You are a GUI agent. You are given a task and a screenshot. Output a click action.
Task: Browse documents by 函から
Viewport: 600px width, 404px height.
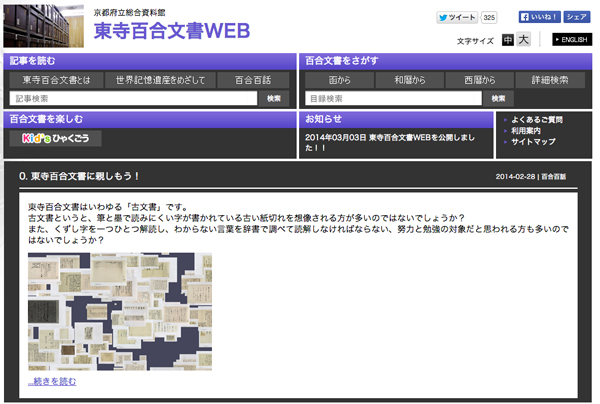tap(339, 79)
